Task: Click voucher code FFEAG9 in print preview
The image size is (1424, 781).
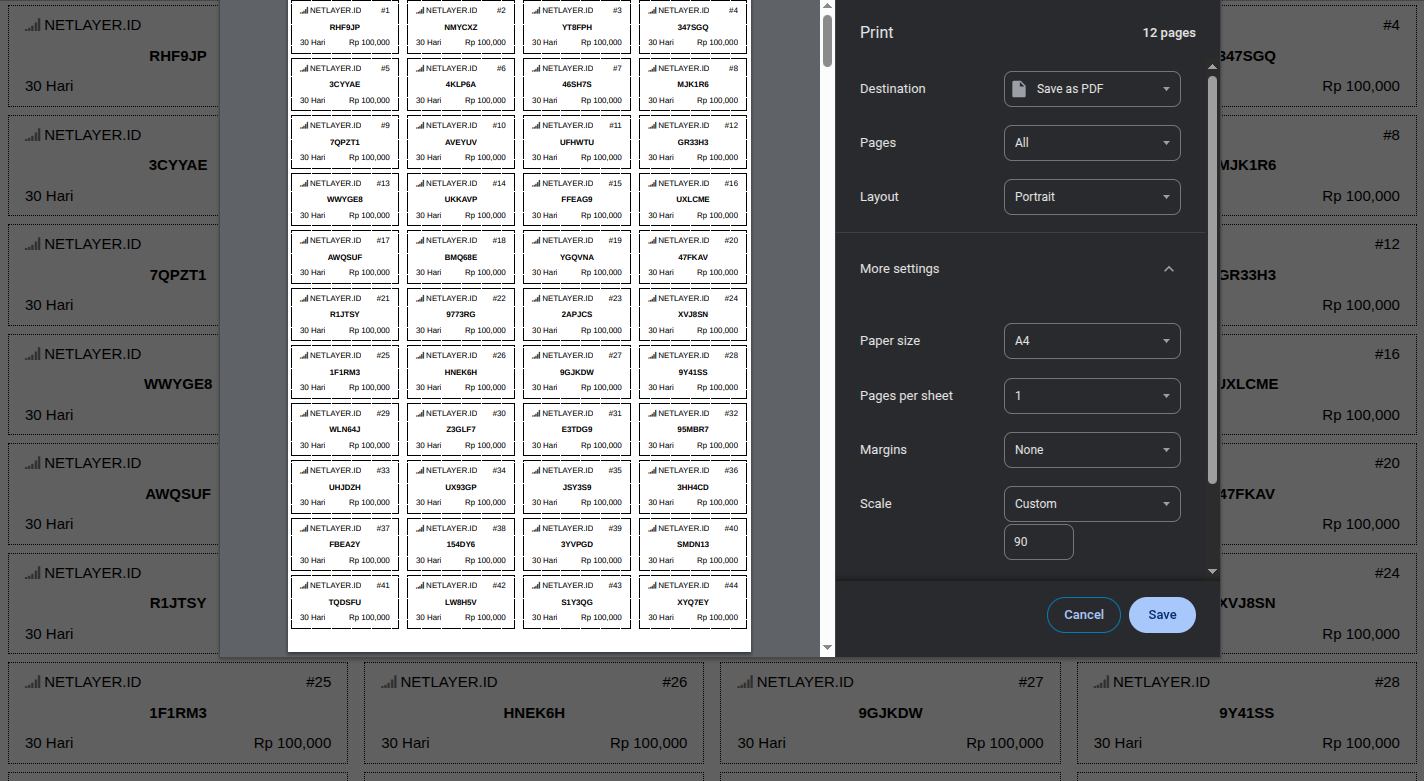Action: pyautogui.click(x=577, y=199)
